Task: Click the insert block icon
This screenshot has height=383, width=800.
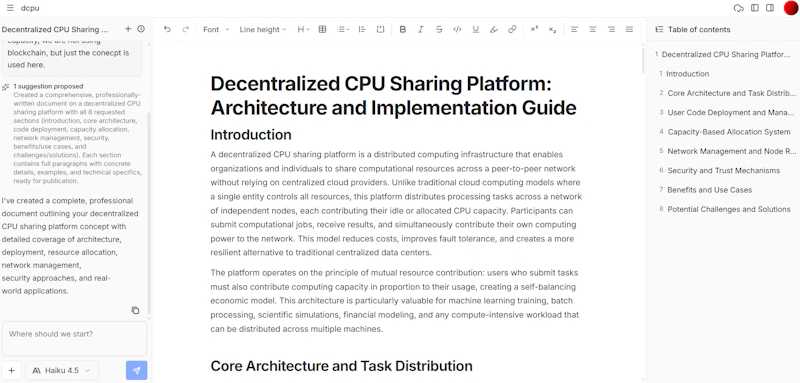Action: click(380, 30)
